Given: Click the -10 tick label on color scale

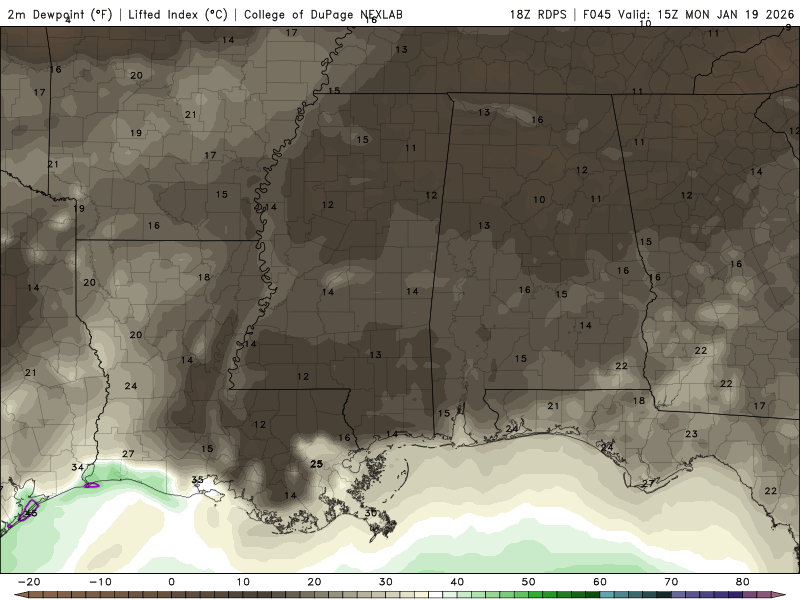Looking at the screenshot, I should coord(100,582).
